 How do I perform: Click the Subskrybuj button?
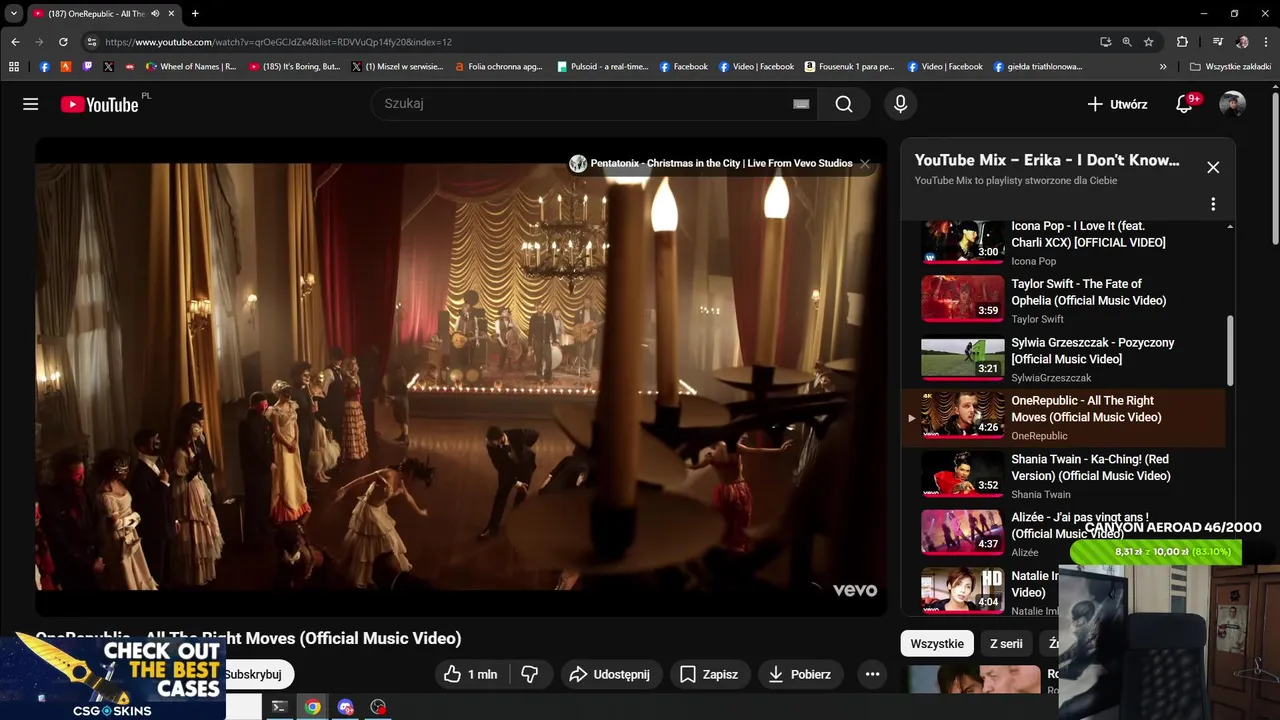pos(254,674)
